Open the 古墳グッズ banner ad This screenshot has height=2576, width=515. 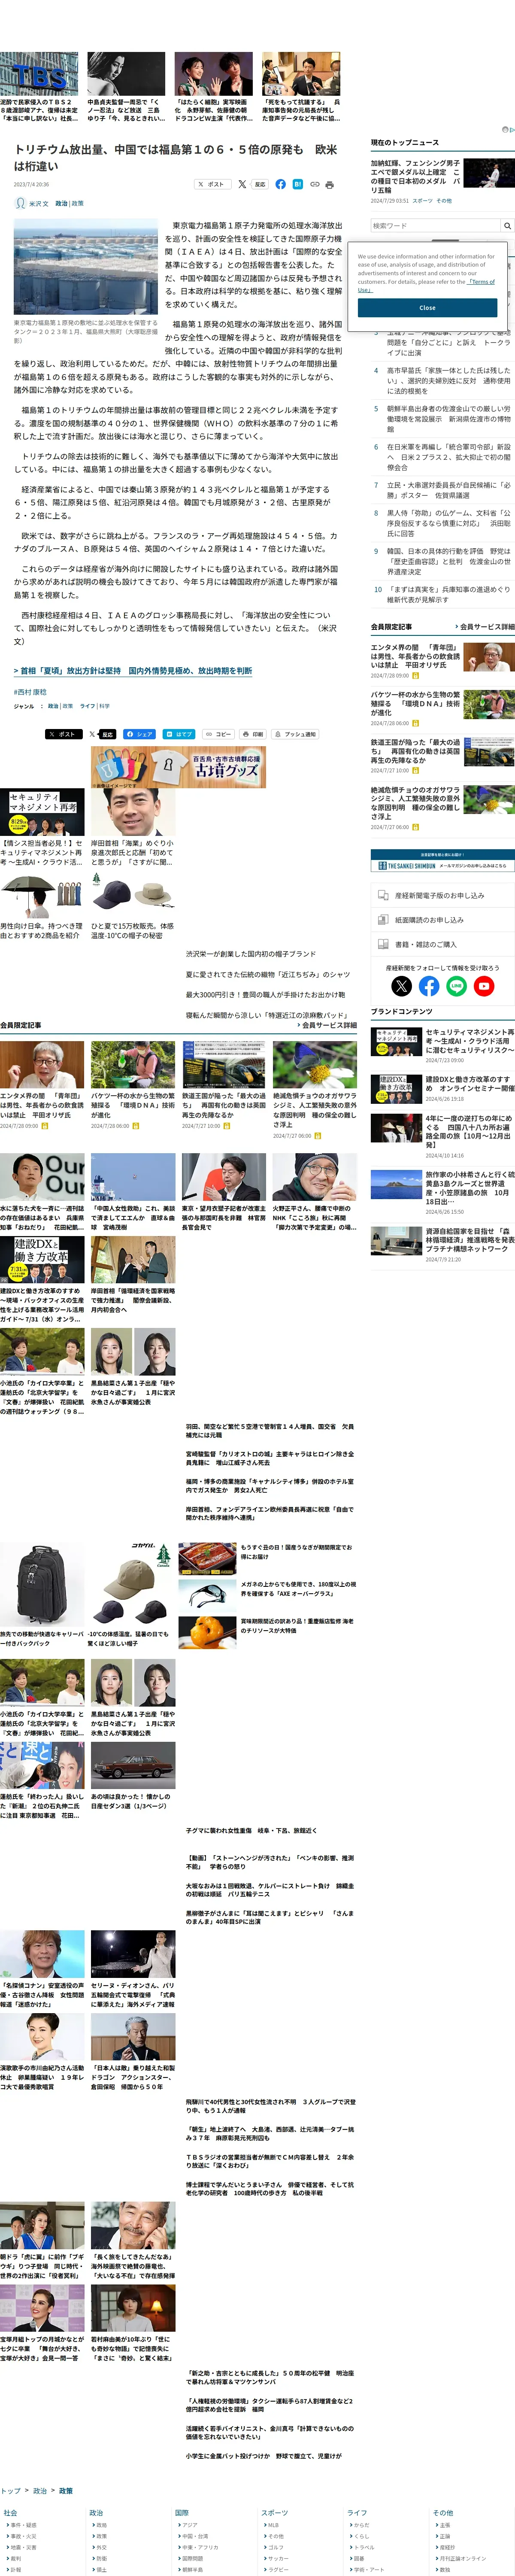pos(178,767)
